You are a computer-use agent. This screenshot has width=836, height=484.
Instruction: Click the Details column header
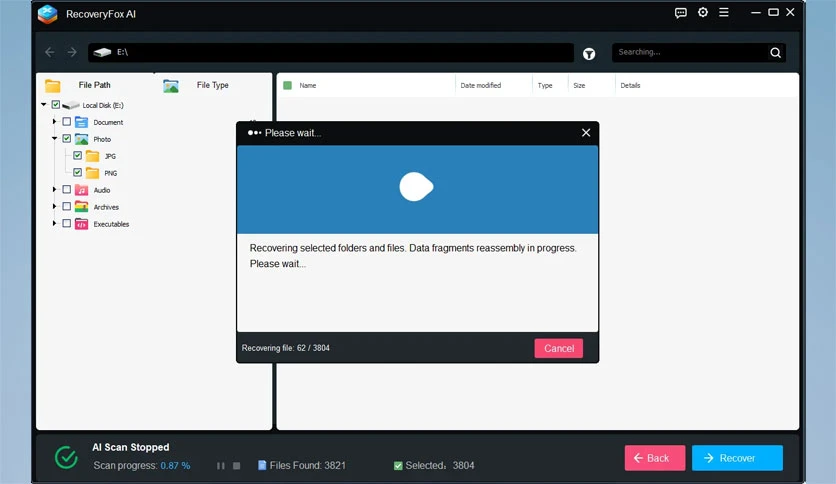630,85
